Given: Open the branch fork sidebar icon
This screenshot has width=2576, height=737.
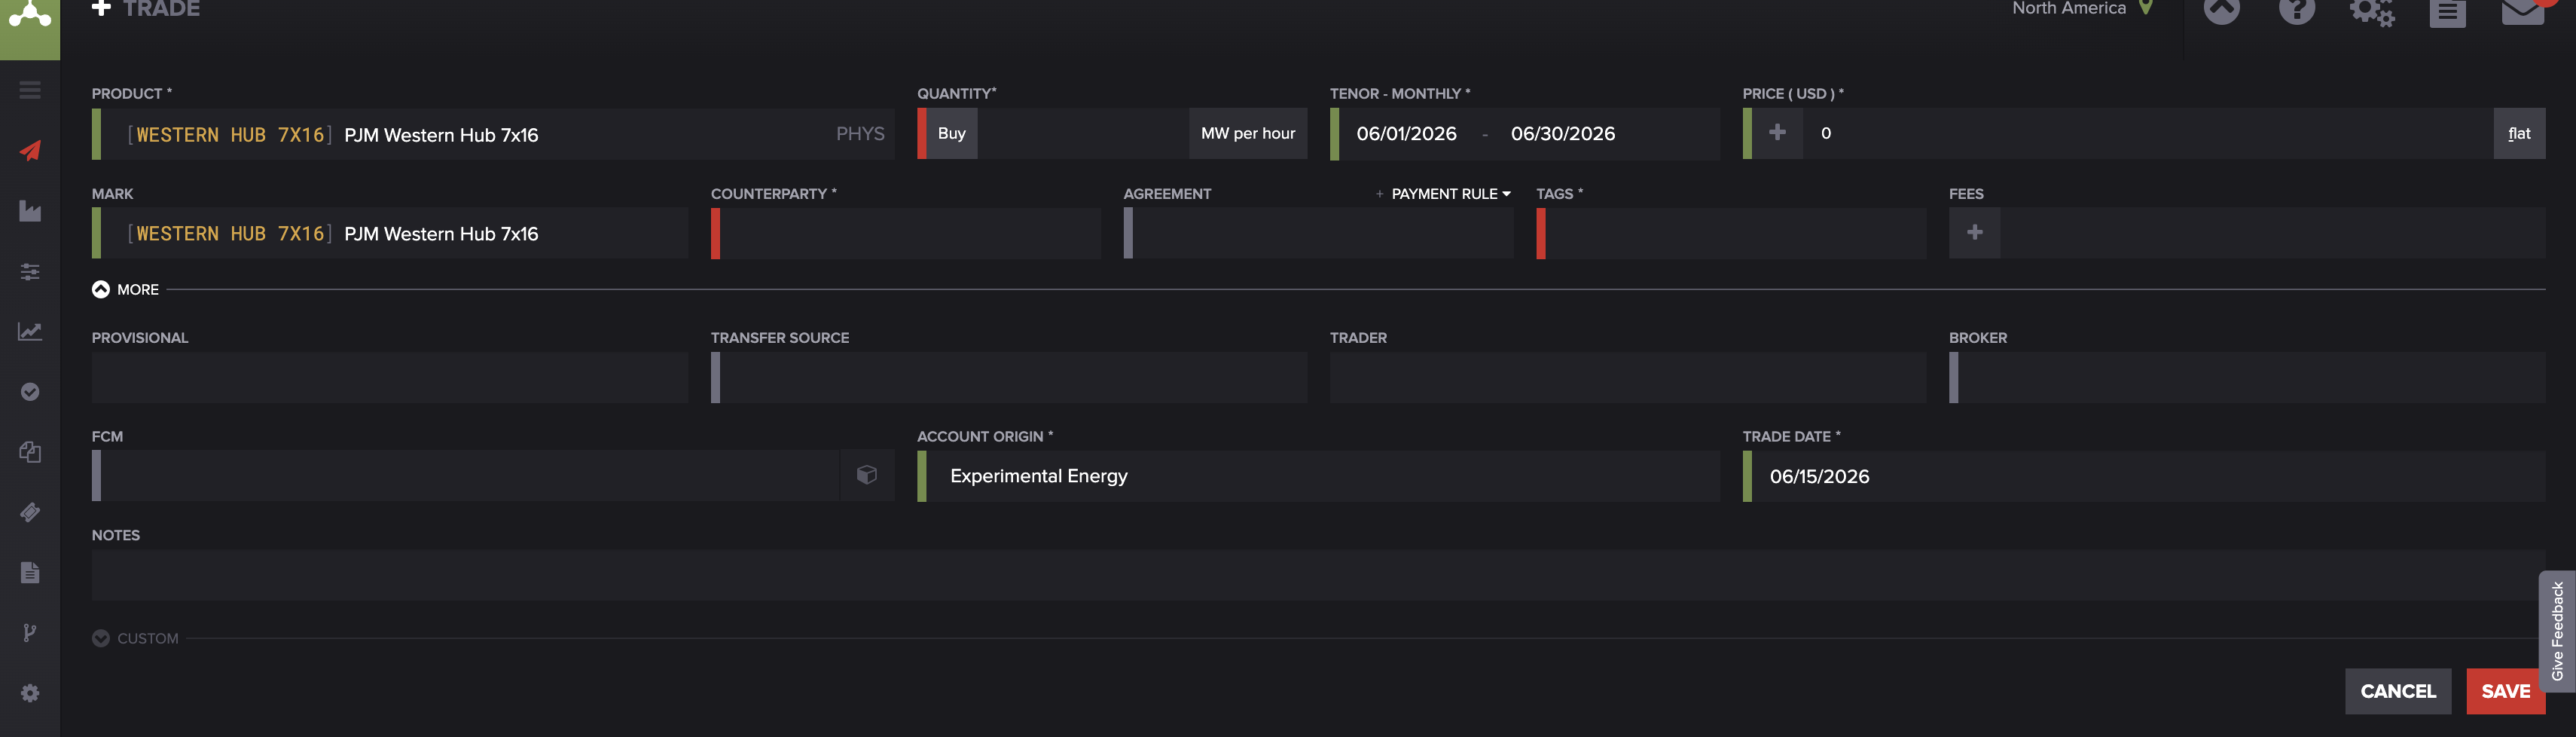Looking at the screenshot, I should (30, 632).
